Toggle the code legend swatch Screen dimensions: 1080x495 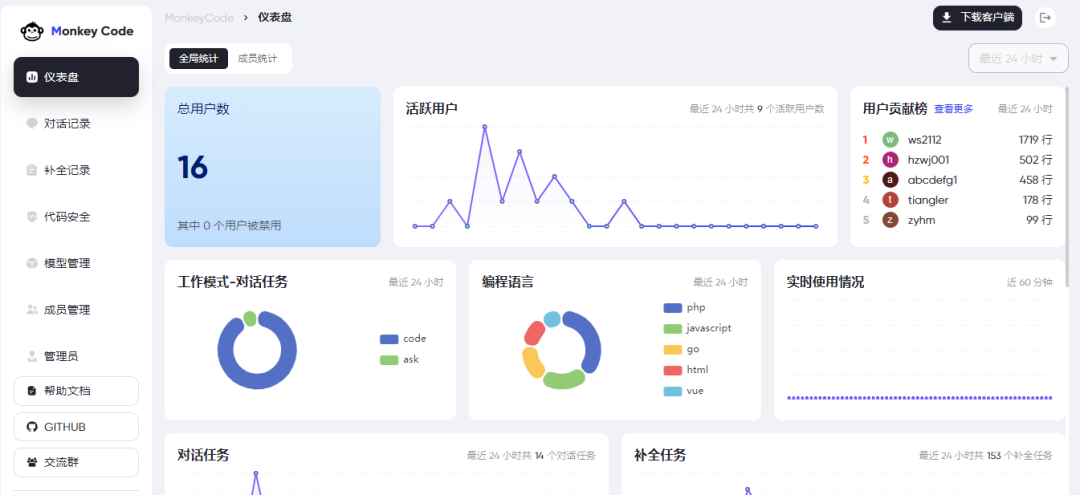389,339
